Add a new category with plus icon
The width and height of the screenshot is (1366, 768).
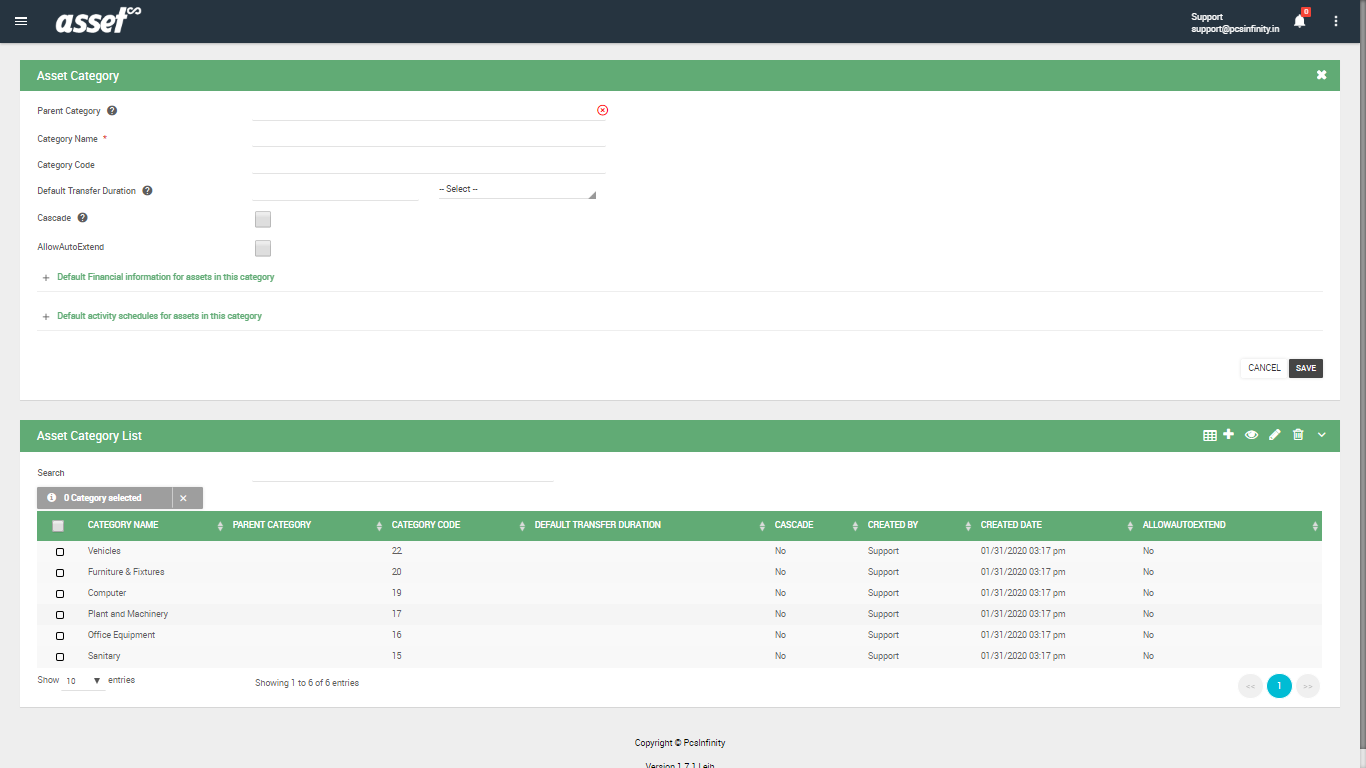pos(1229,434)
